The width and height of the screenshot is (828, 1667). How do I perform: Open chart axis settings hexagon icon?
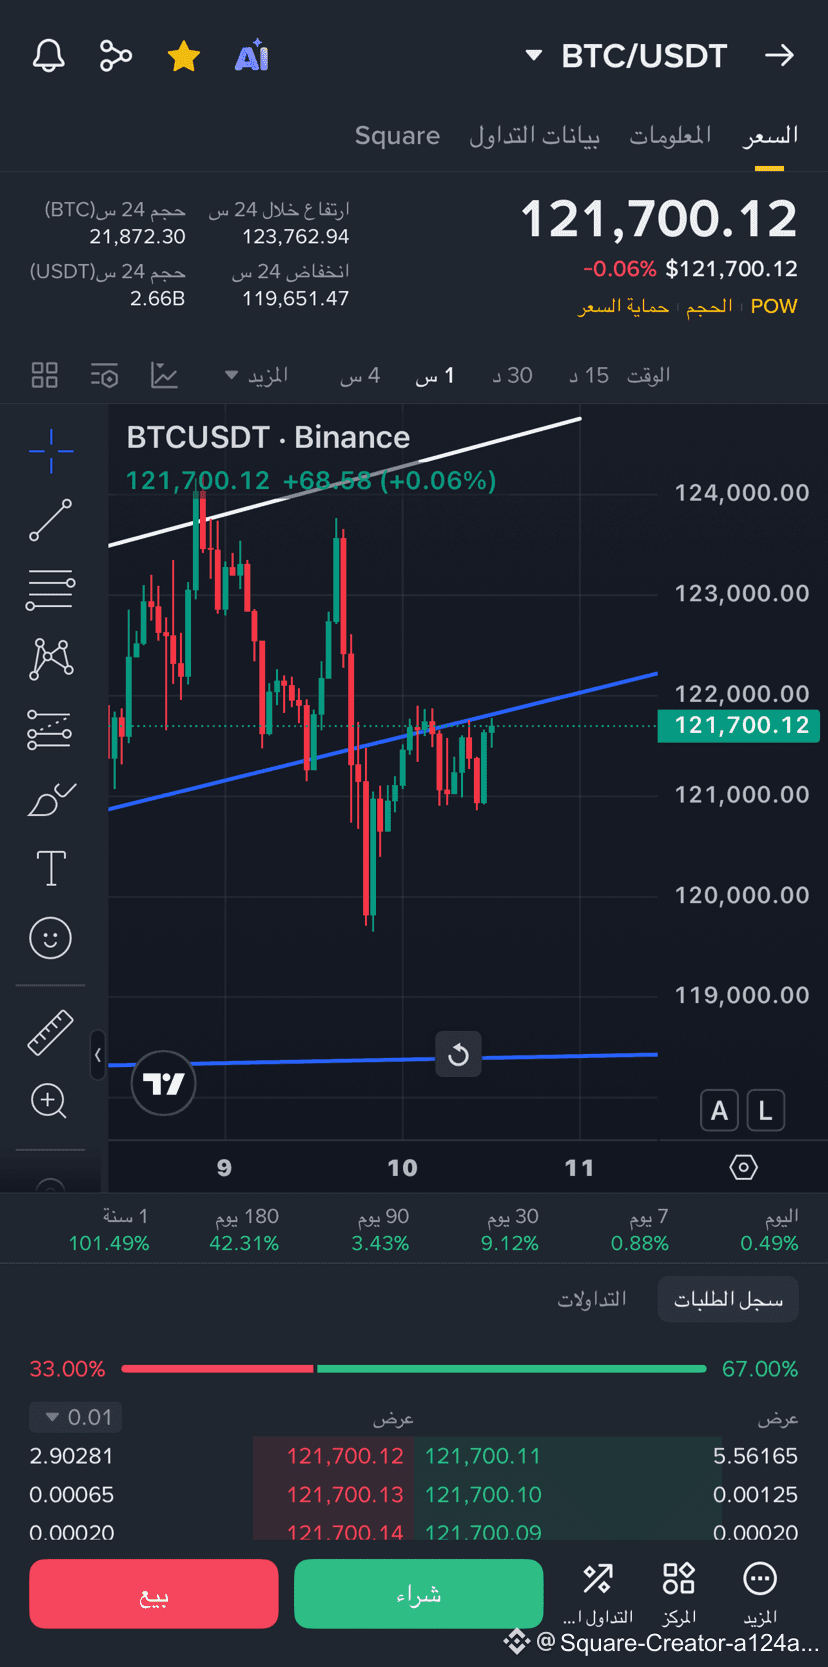pos(743,1167)
